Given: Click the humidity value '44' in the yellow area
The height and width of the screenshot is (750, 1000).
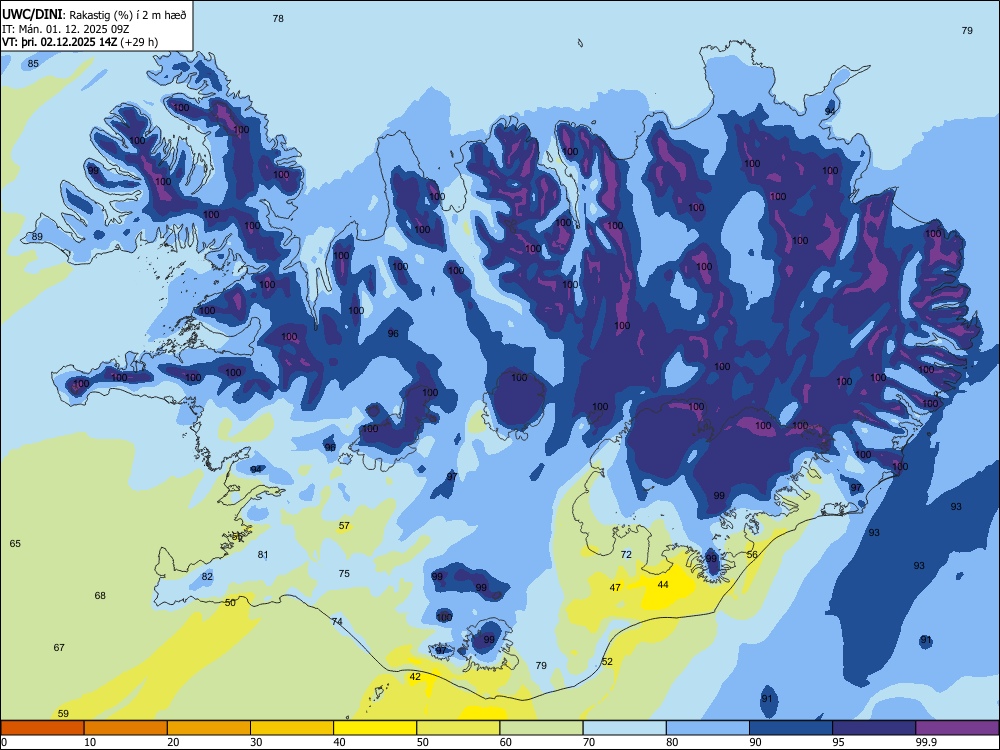Looking at the screenshot, I should point(663,584).
